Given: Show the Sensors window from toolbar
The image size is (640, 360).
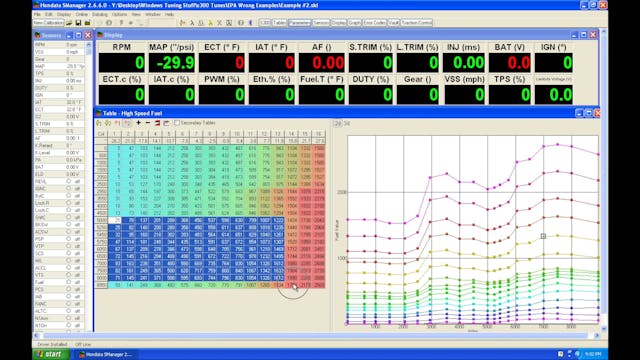Looking at the screenshot, I should (x=321, y=23).
